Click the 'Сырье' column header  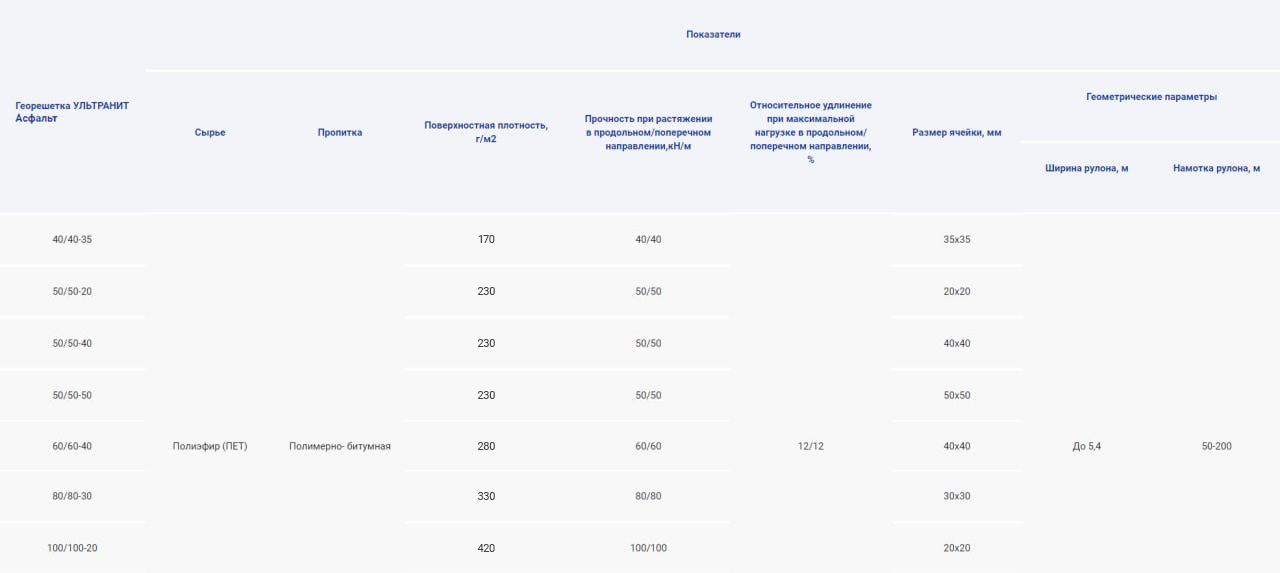point(210,132)
